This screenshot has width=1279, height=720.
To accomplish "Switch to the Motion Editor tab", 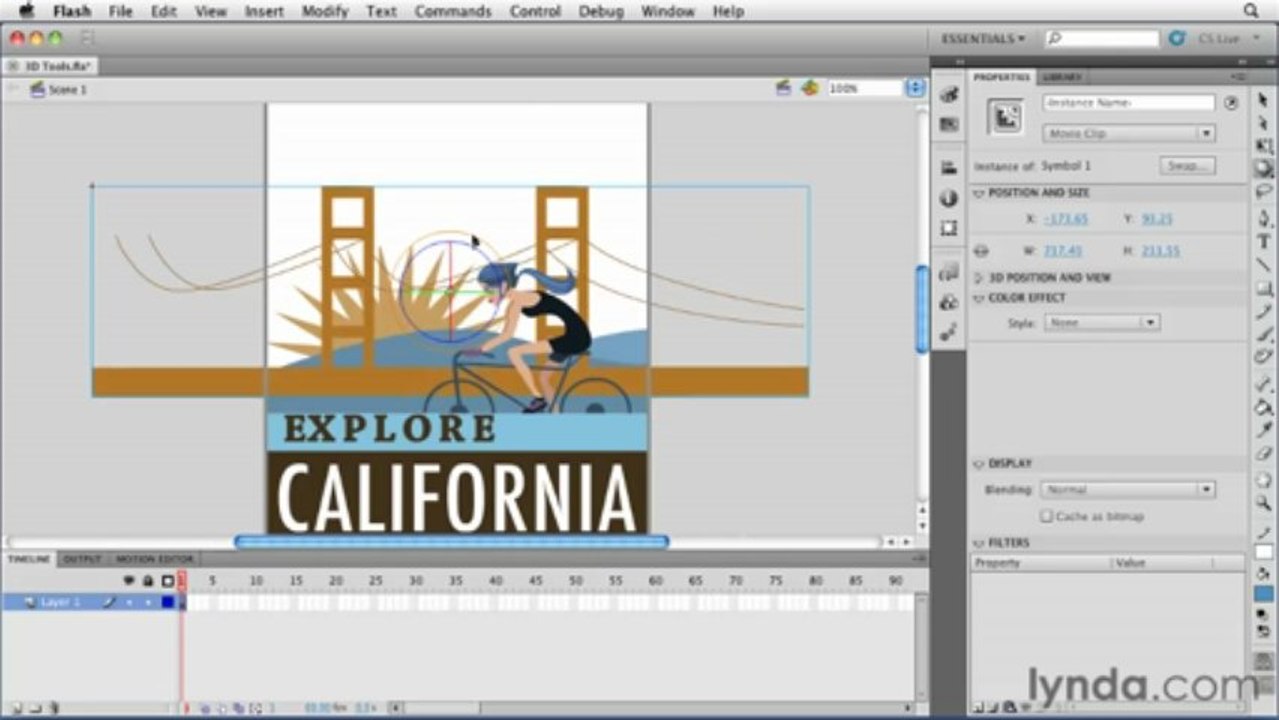I will tap(154, 559).
